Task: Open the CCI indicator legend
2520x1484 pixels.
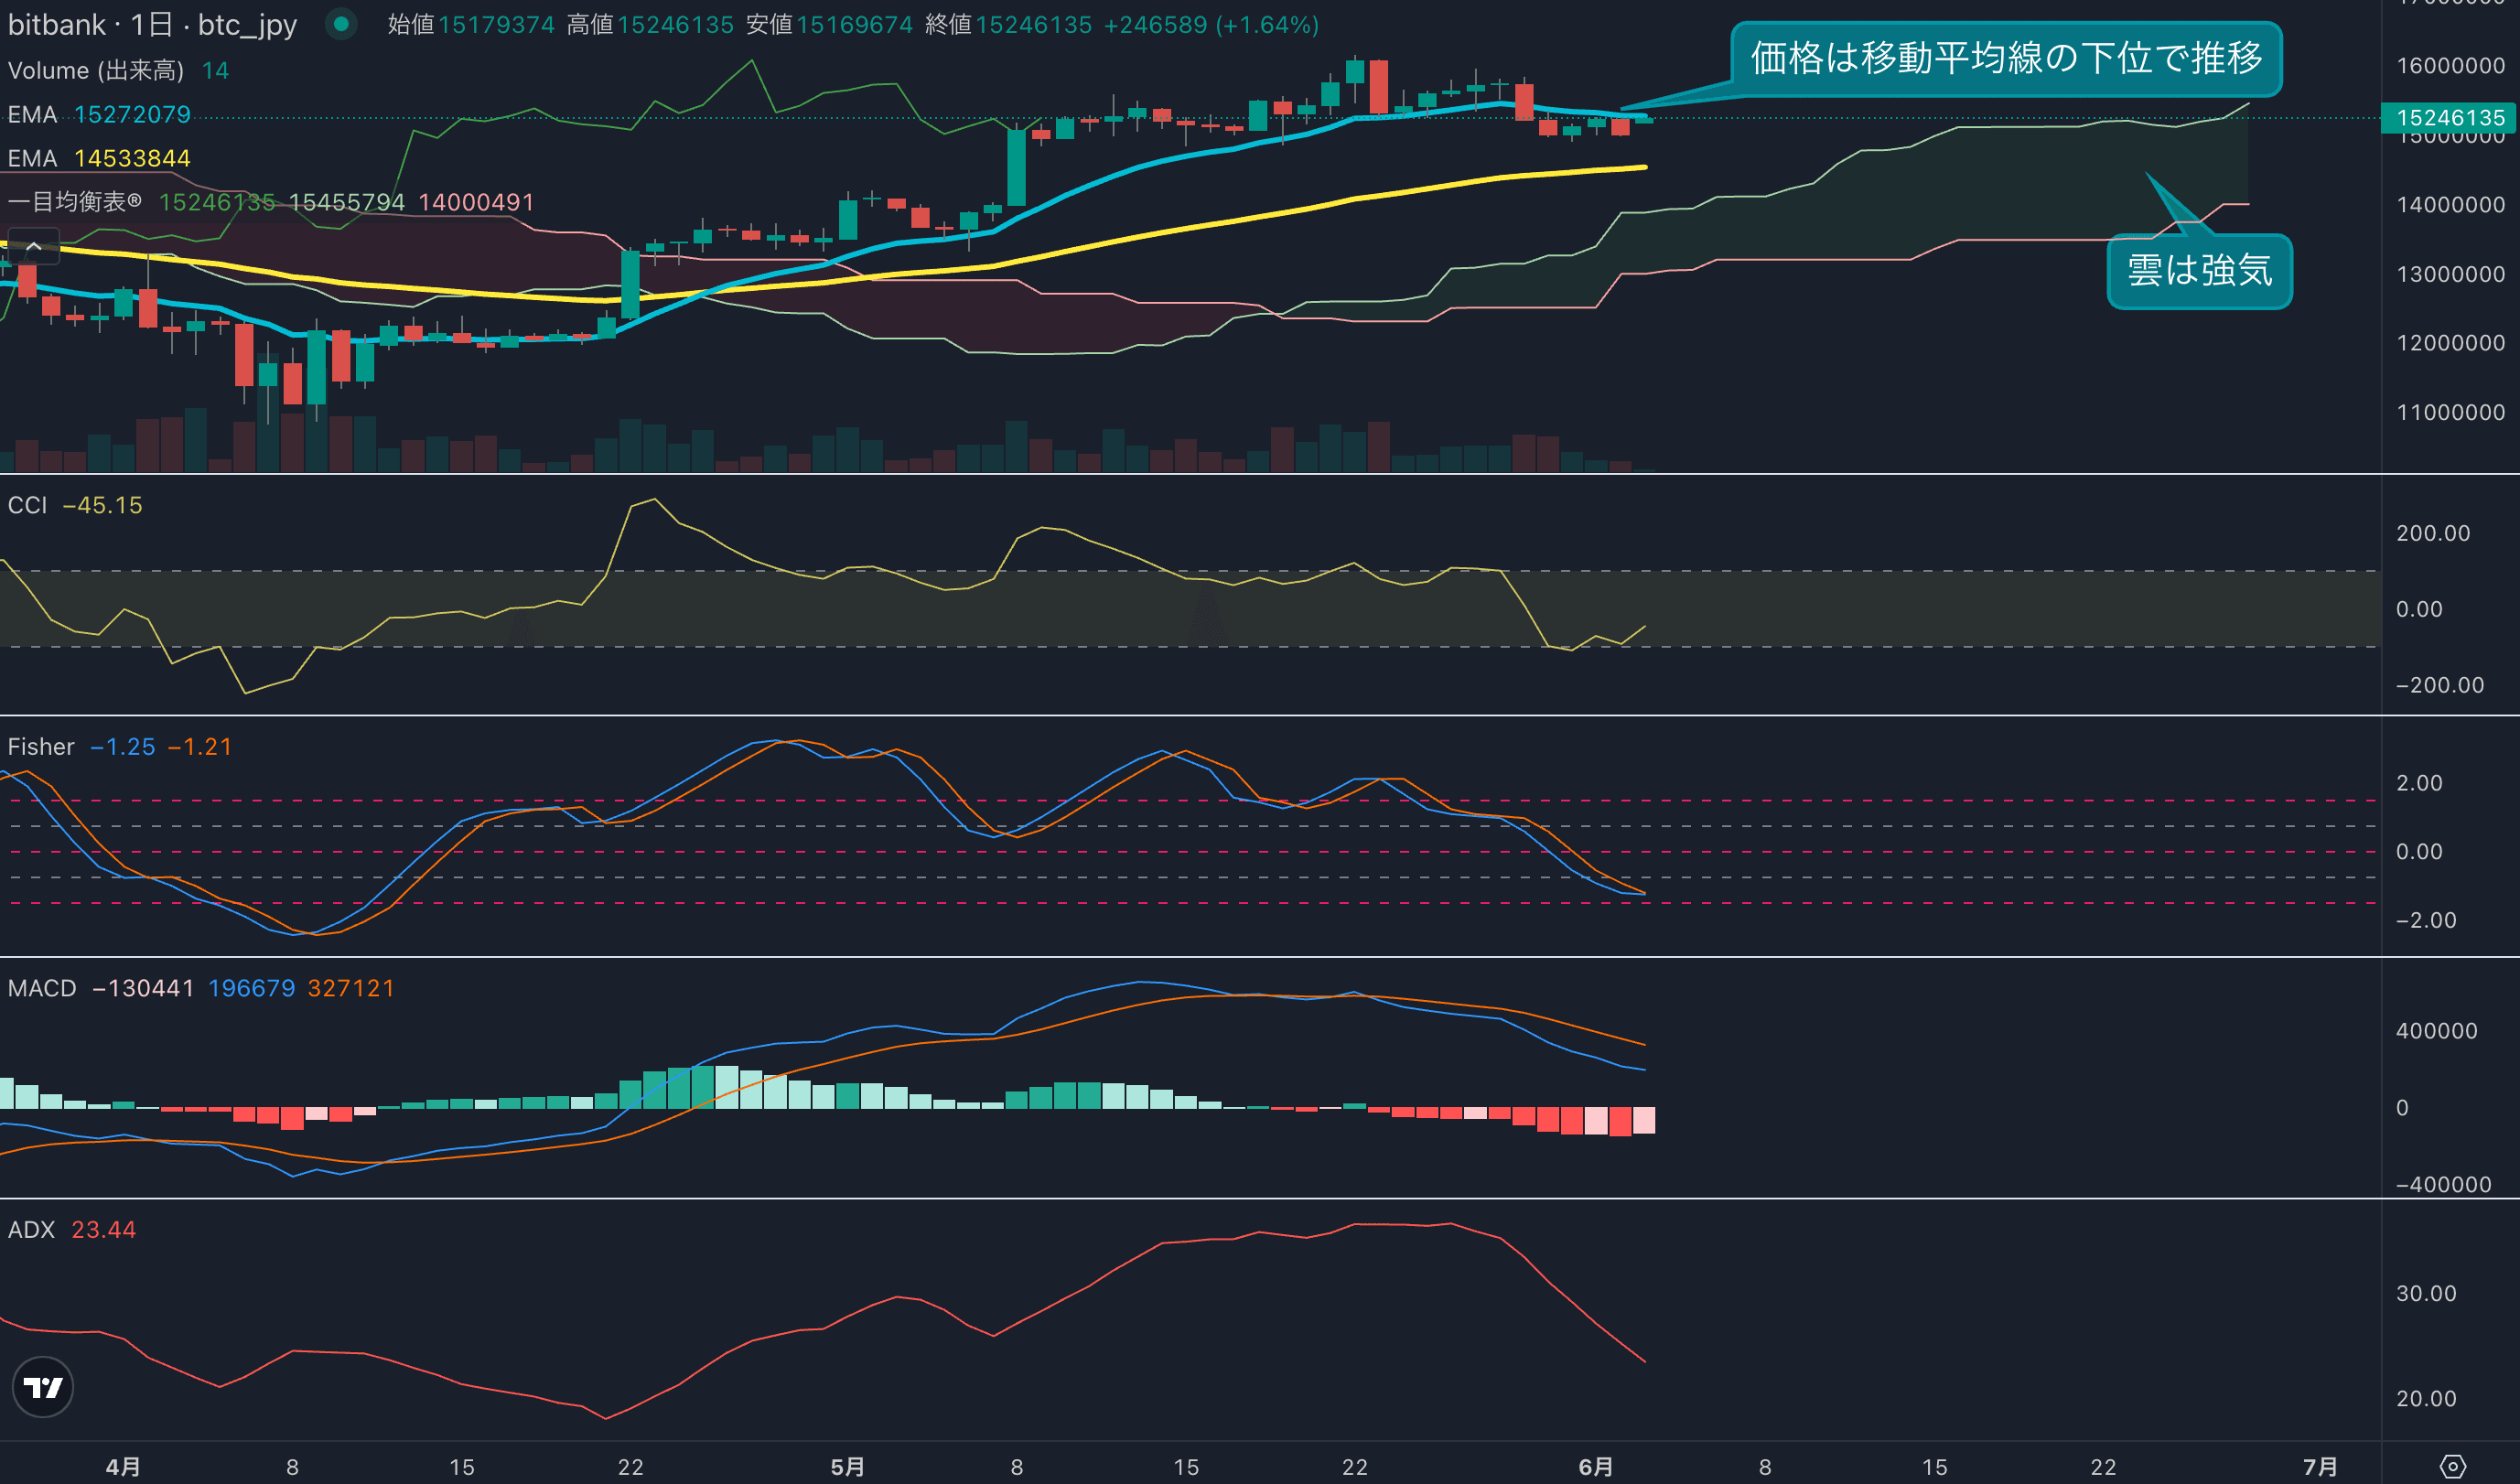Action: pyautogui.click(x=28, y=505)
